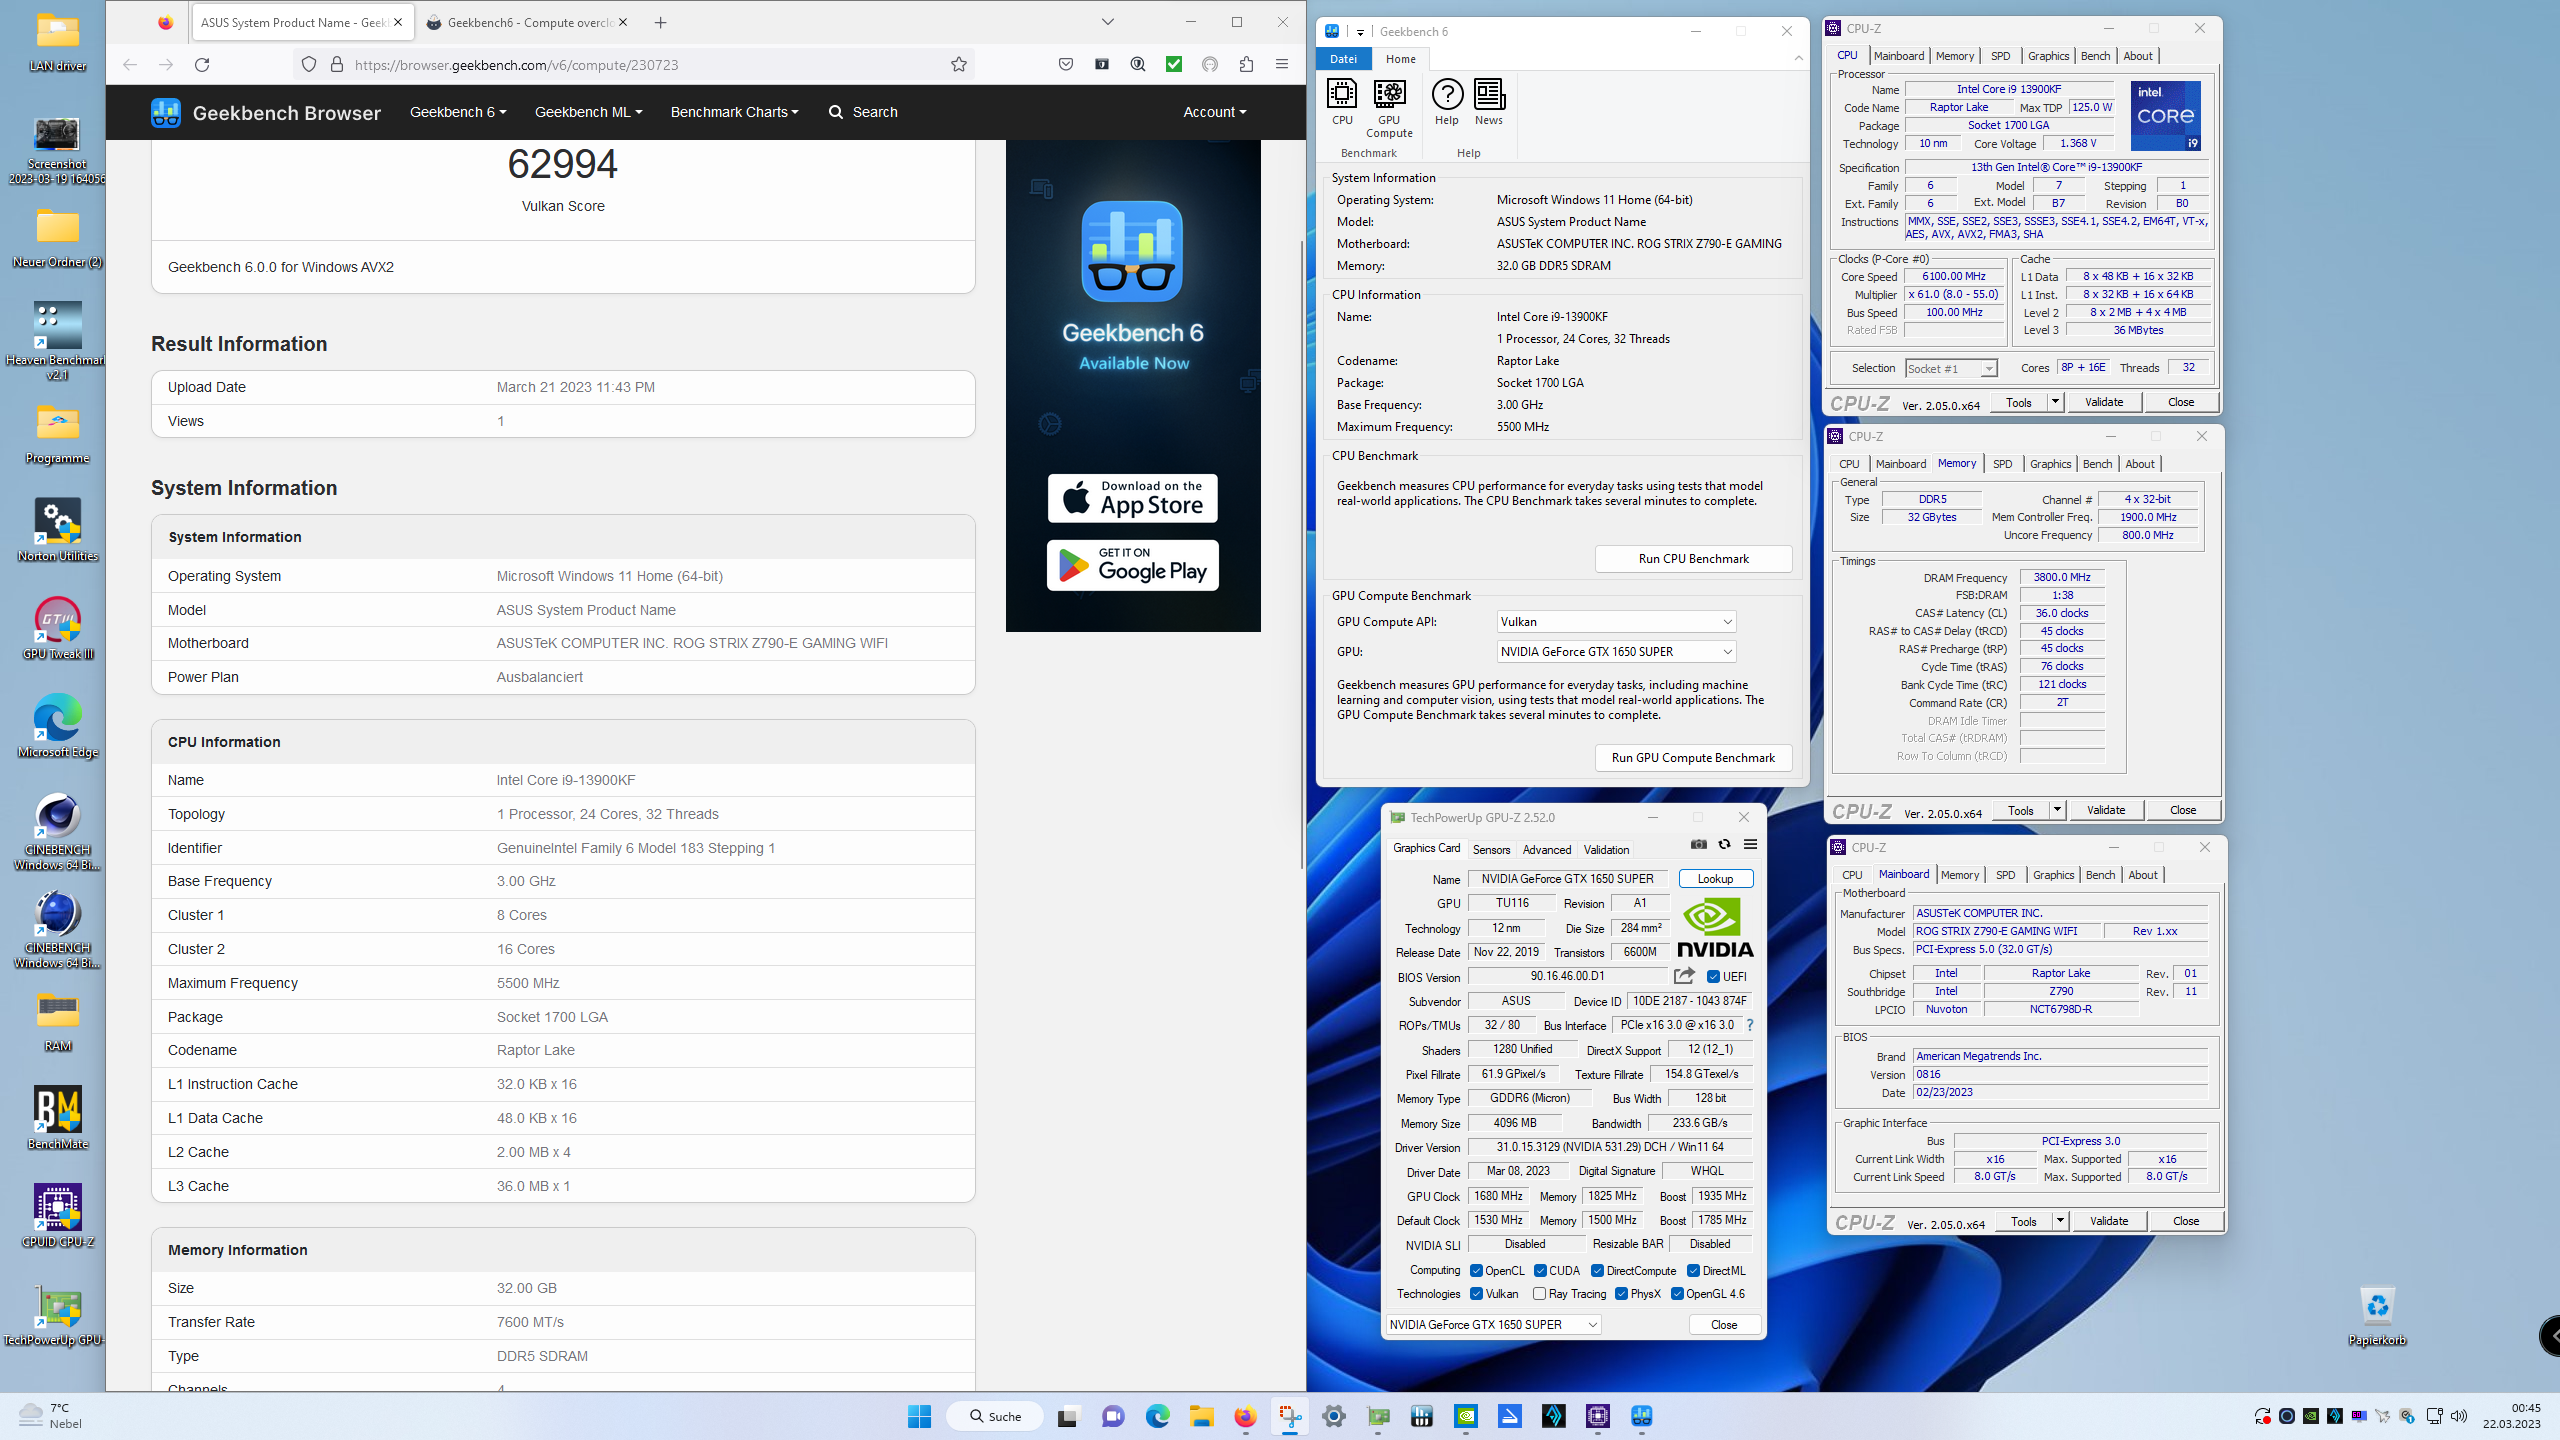Open the Papierkorb recycle bin

click(2377, 1316)
